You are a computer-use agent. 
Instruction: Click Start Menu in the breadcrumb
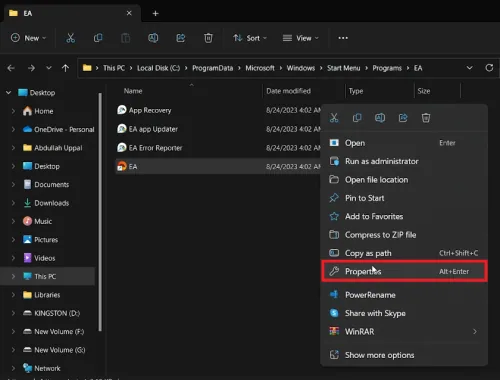(x=343, y=68)
